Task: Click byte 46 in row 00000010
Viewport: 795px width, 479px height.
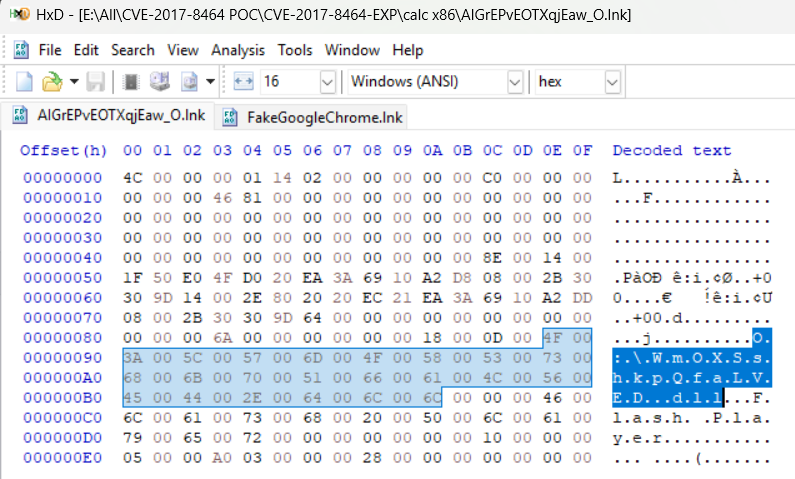Action: click(223, 198)
